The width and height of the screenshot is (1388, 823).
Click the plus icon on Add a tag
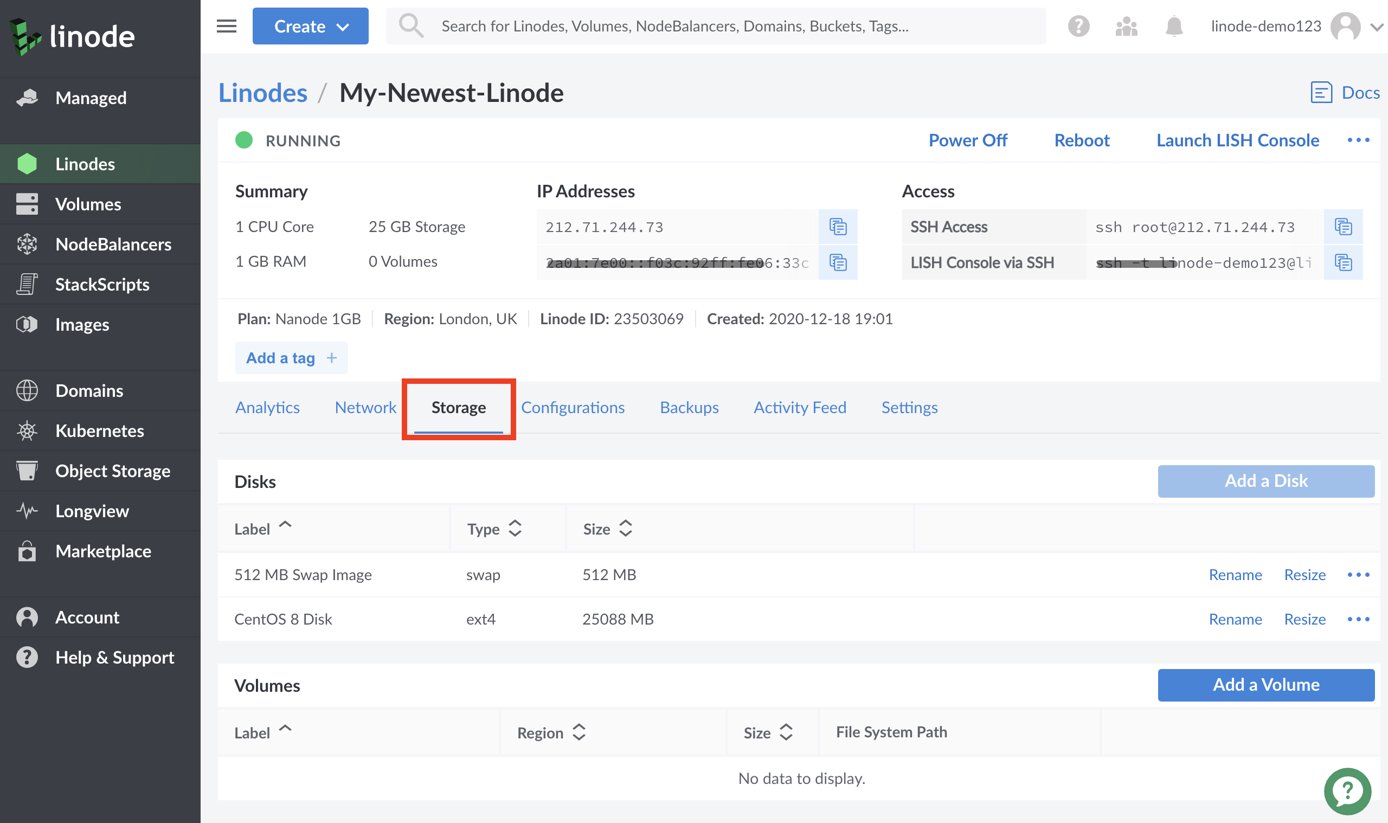coord(331,358)
